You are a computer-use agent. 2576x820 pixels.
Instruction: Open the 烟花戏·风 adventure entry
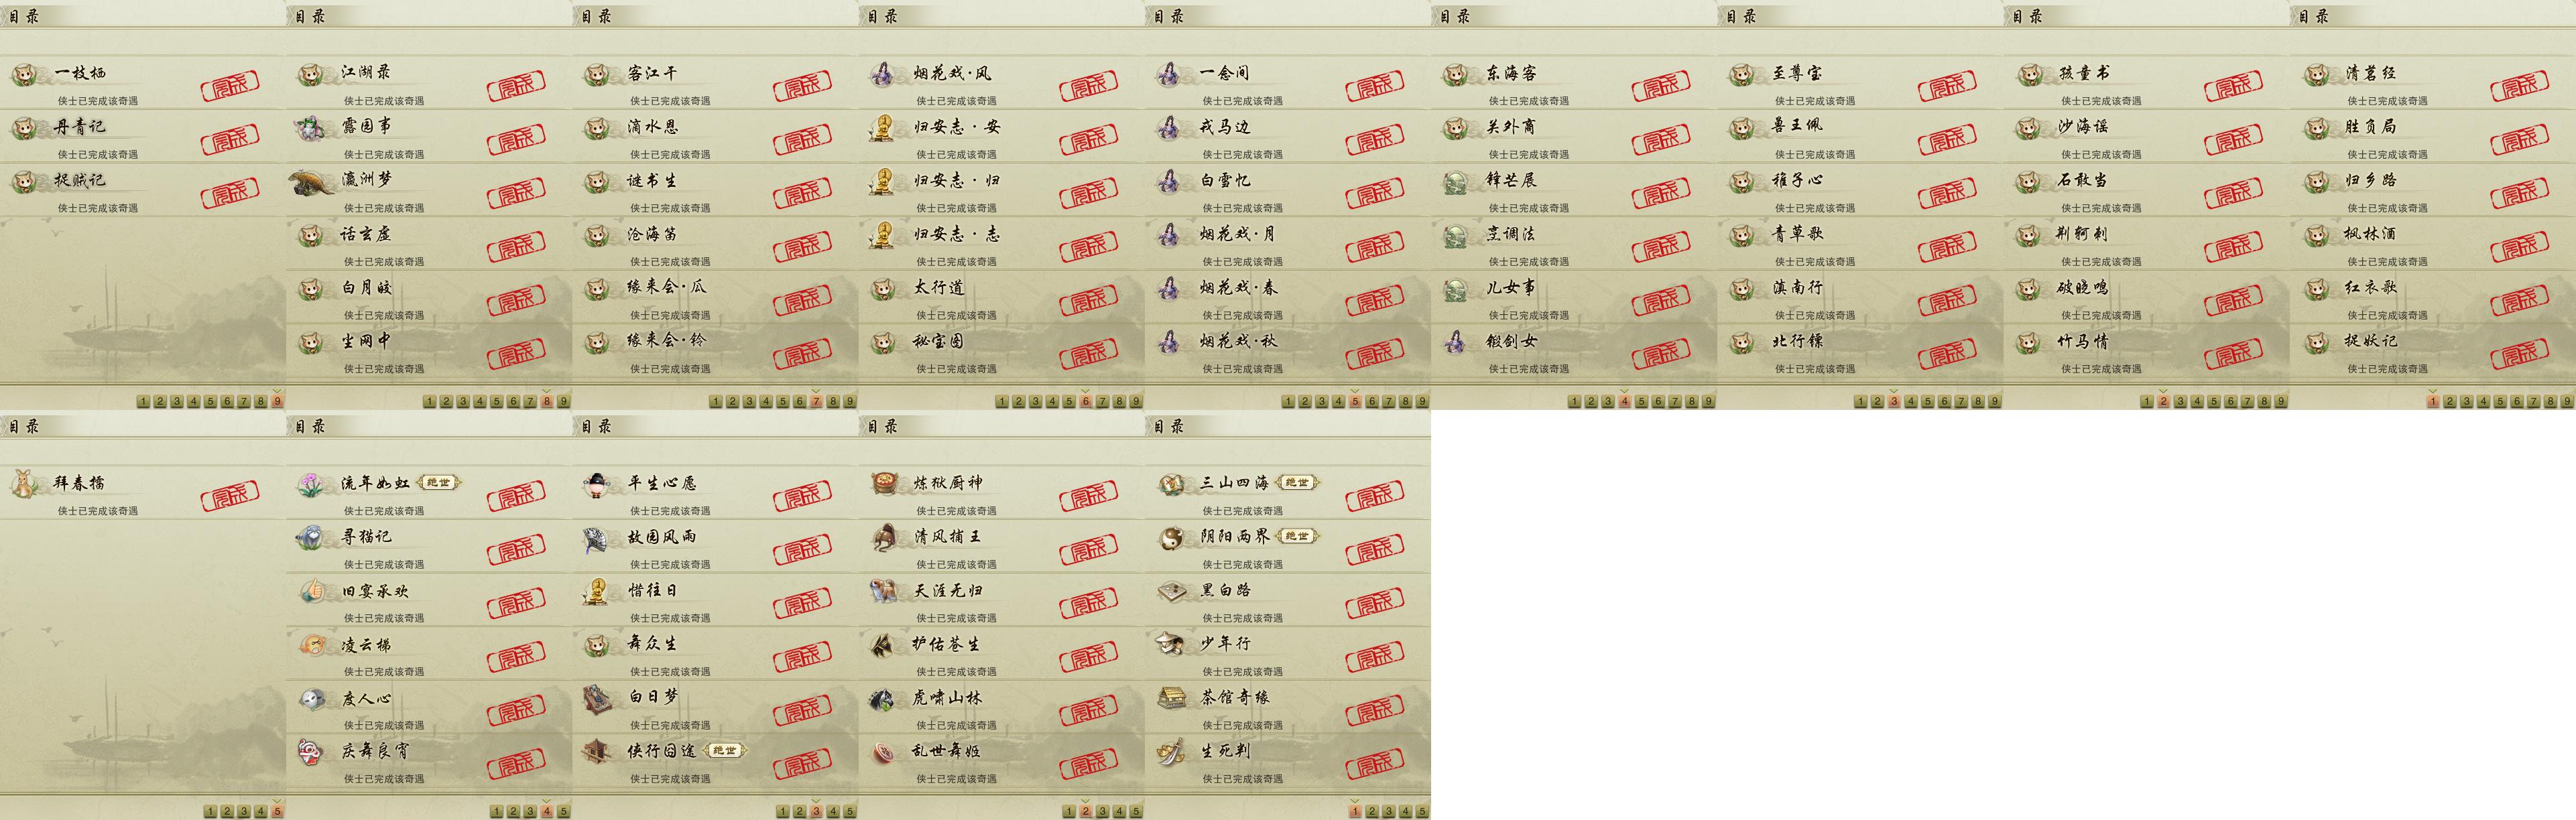click(x=1001, y=83)
